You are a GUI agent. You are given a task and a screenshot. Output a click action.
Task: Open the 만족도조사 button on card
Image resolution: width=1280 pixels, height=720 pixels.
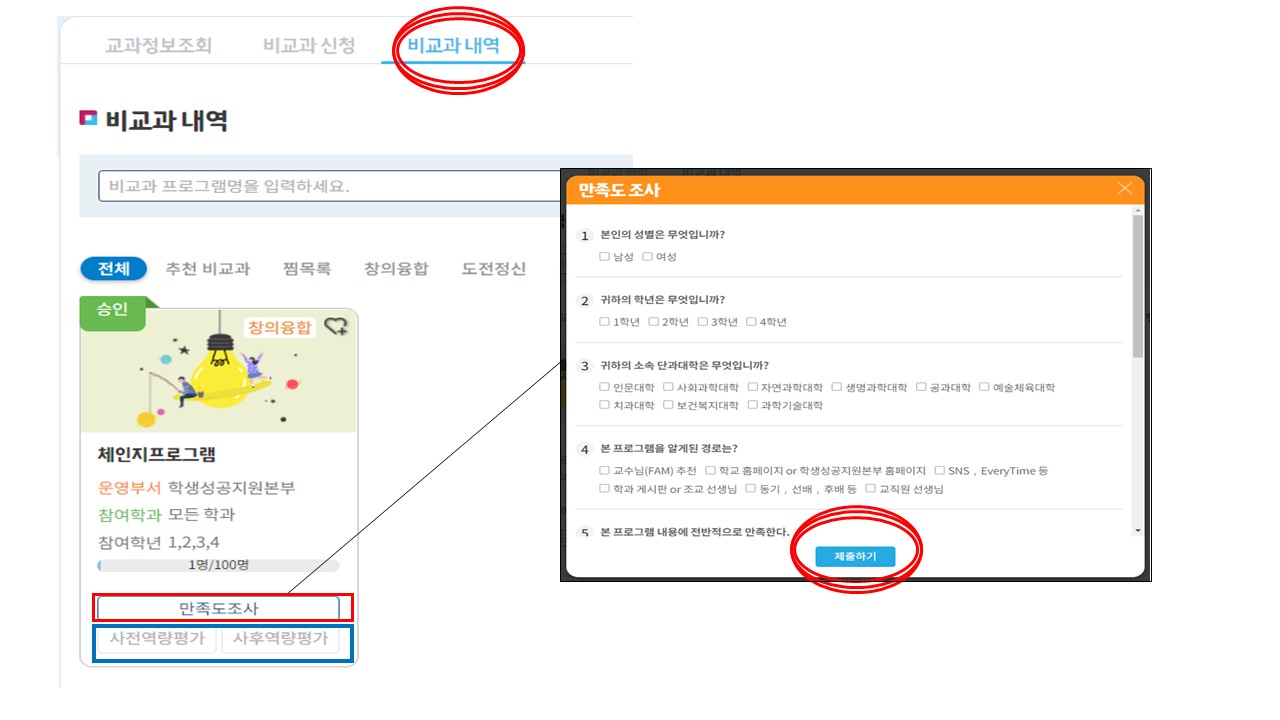pyautogui.click(x=218, y=608)
